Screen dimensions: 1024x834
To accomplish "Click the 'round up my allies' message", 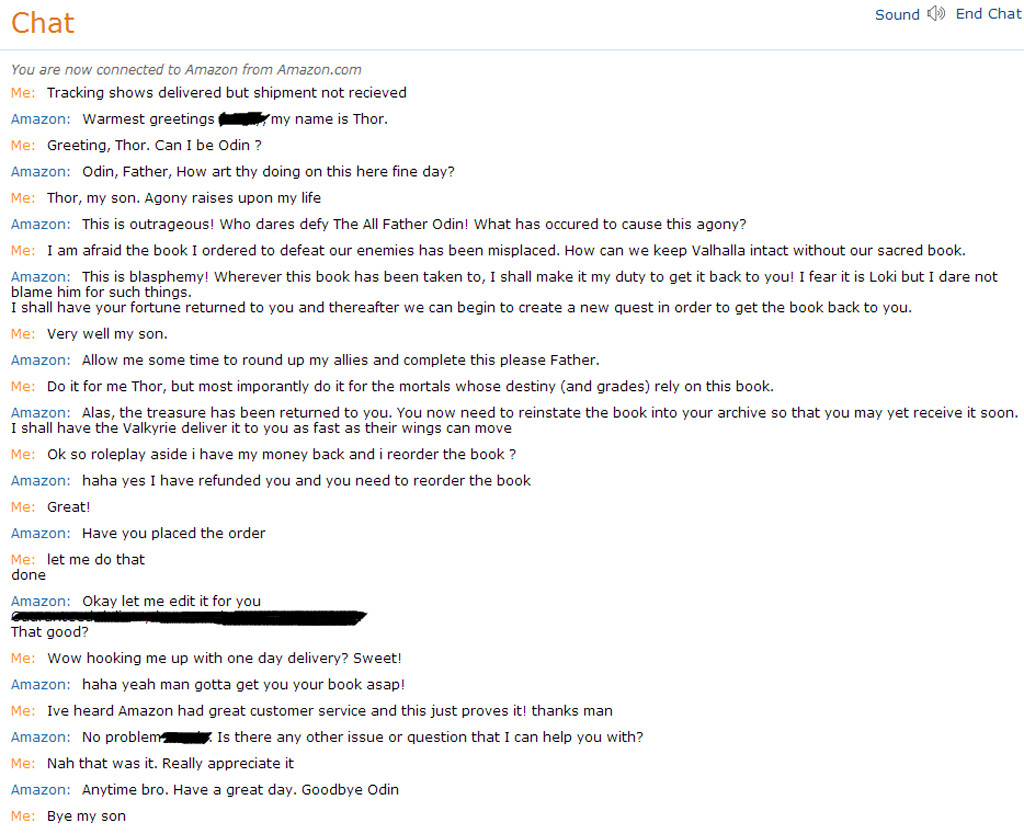I will point(340,360).
